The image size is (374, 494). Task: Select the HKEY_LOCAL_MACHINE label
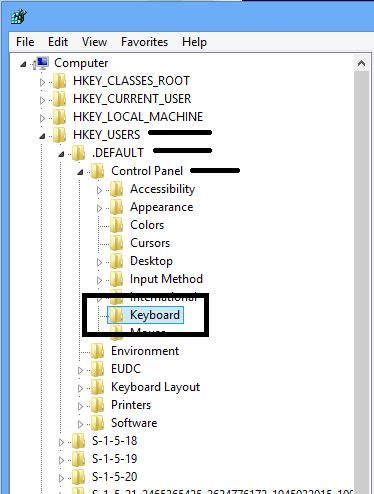(x=138, y=117)
